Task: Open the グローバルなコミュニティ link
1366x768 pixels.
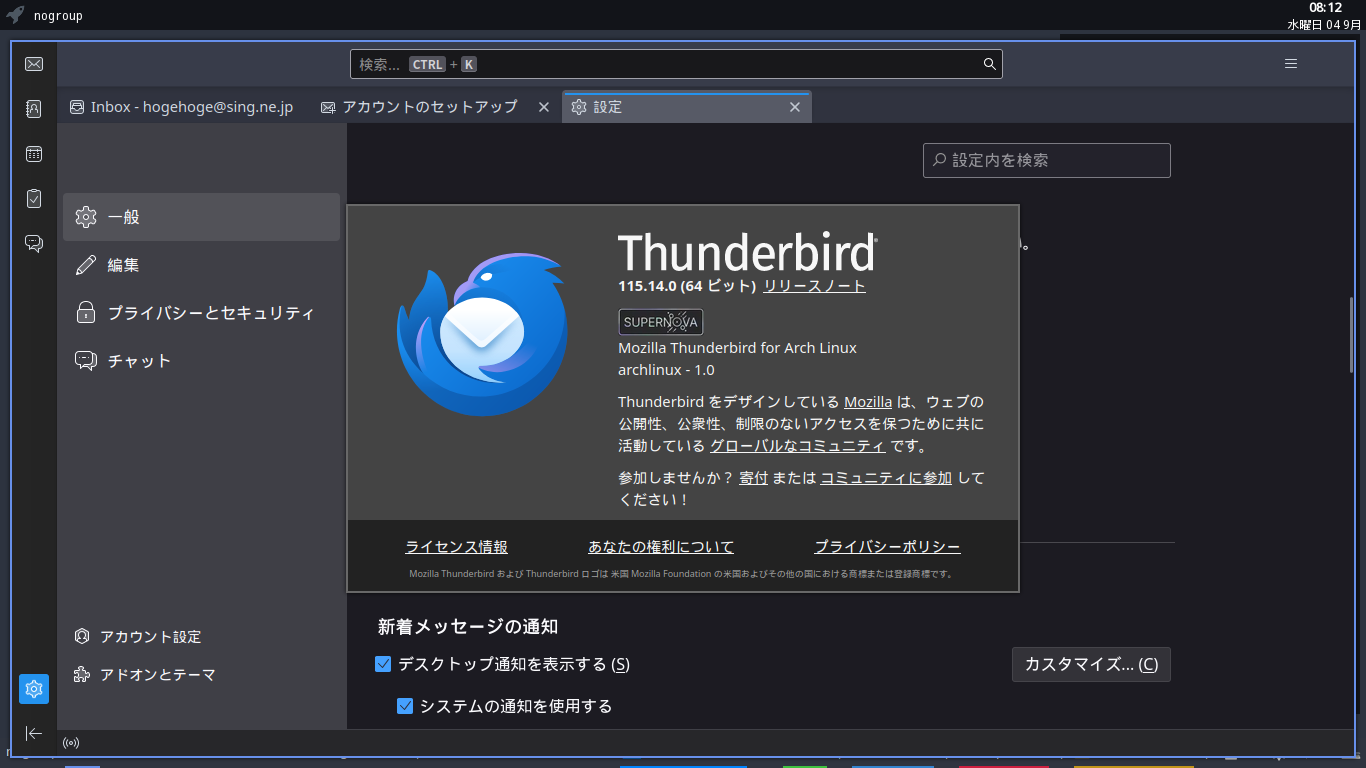Action: click(798, 446)
